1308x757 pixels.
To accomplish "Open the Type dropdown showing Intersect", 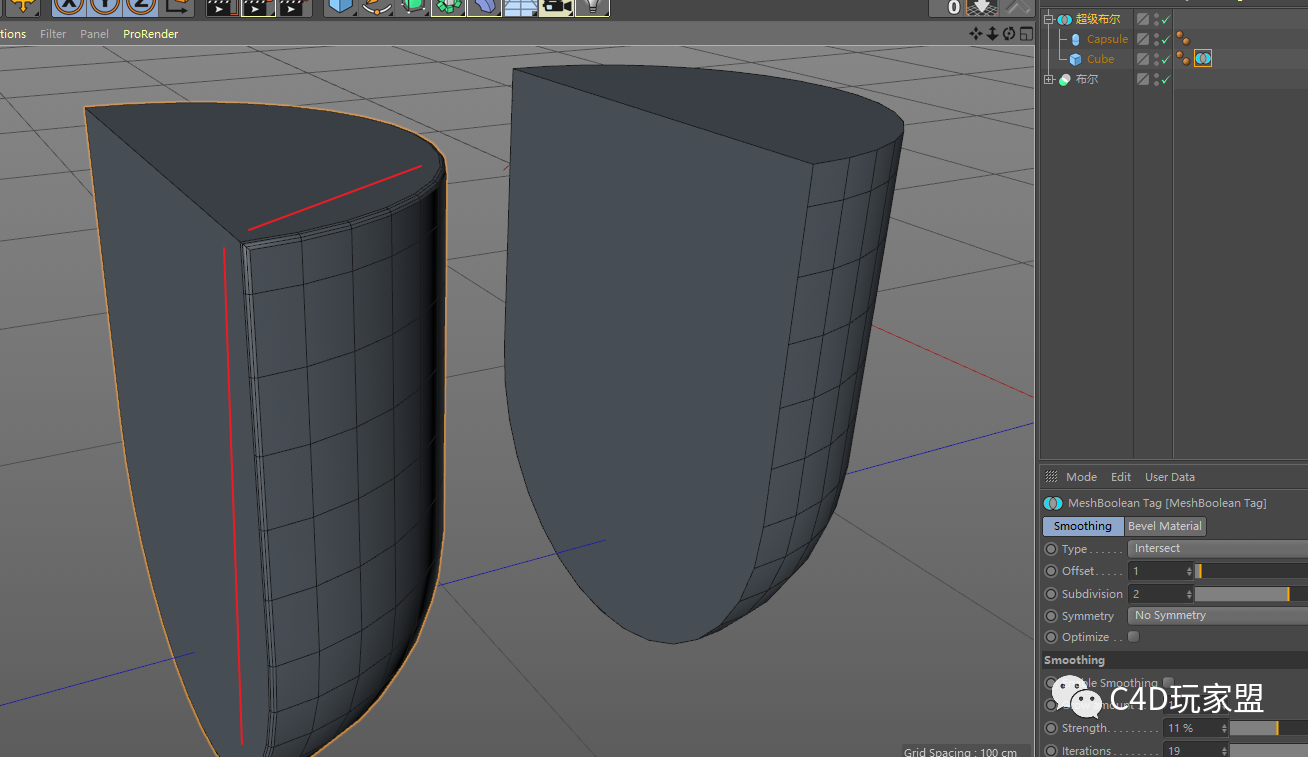I will coord(1217,549).
